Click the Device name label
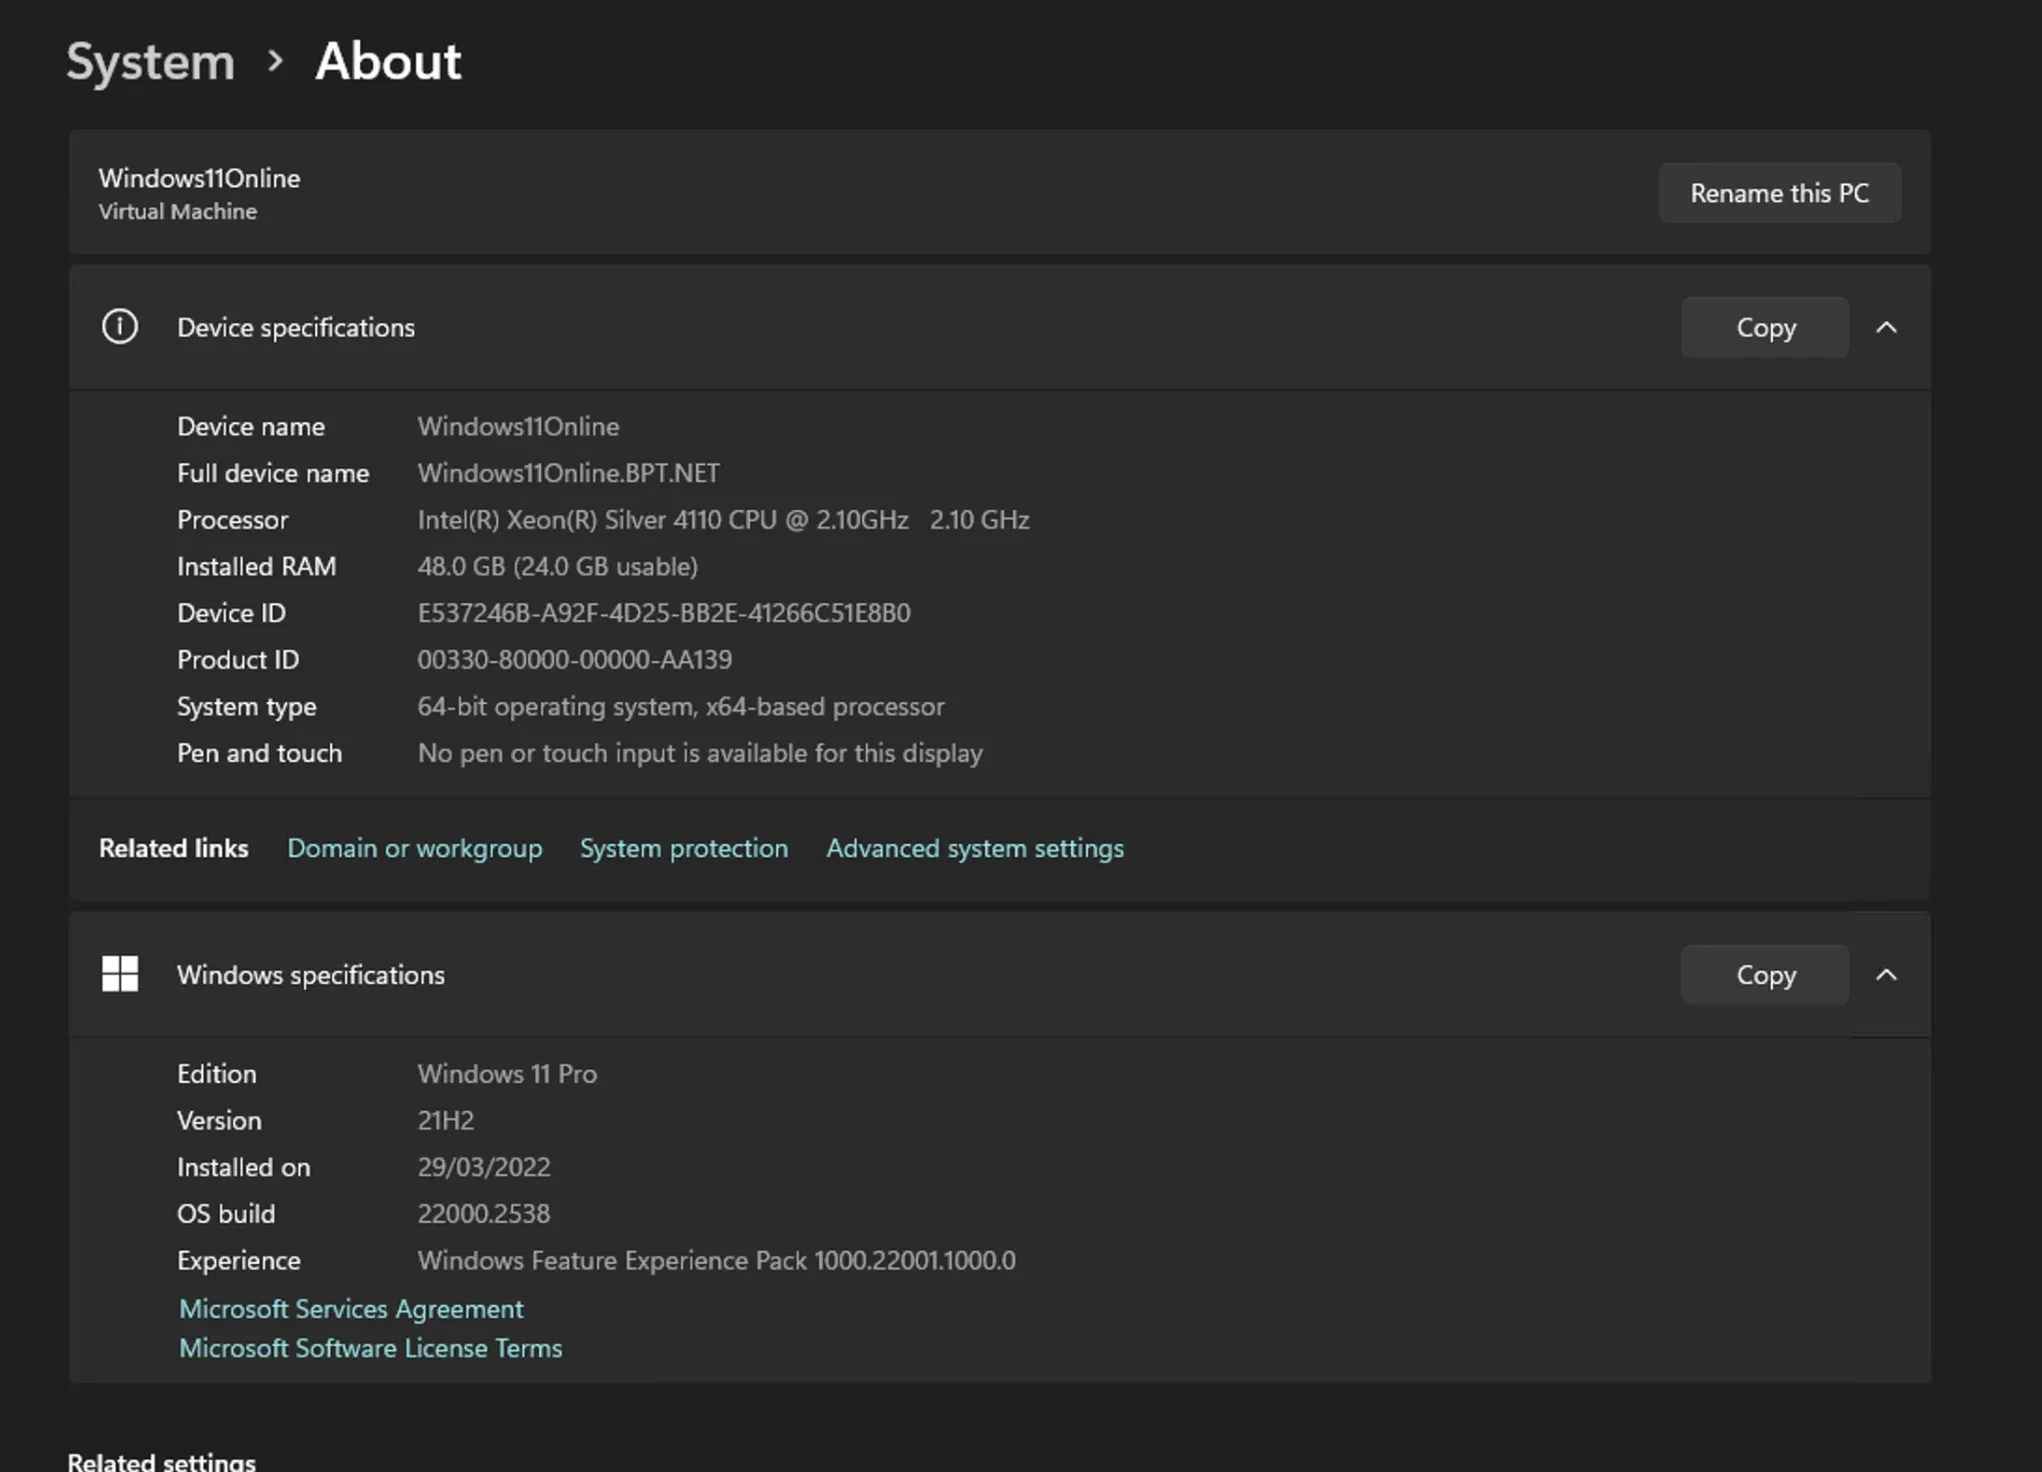This screenshot has width=2042, height=1472. pyautogui.click(x=251, y=427)
